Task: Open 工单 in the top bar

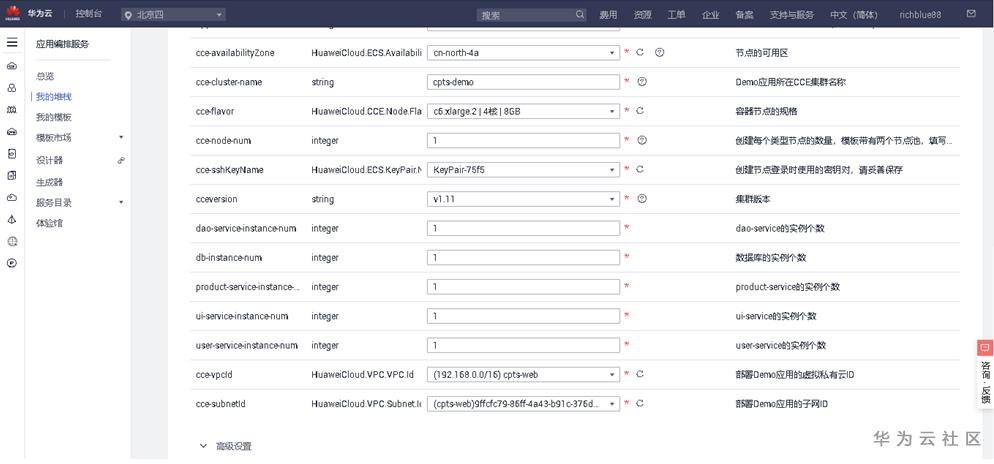Action: pos(676,15)
